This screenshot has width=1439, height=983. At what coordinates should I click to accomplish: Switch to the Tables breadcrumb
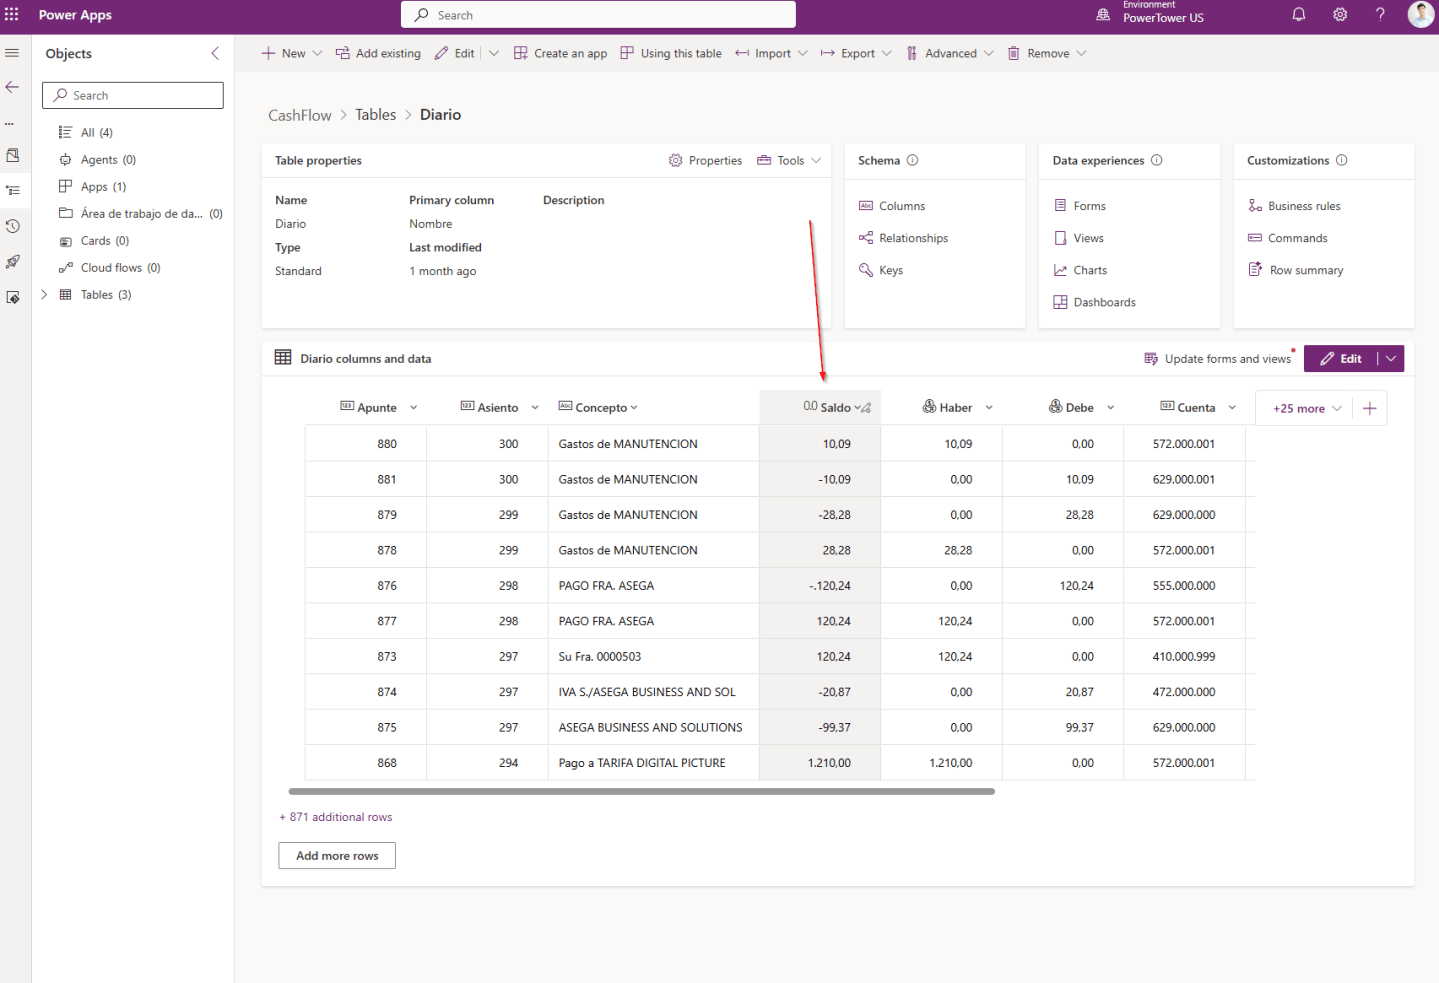(375, 114)
